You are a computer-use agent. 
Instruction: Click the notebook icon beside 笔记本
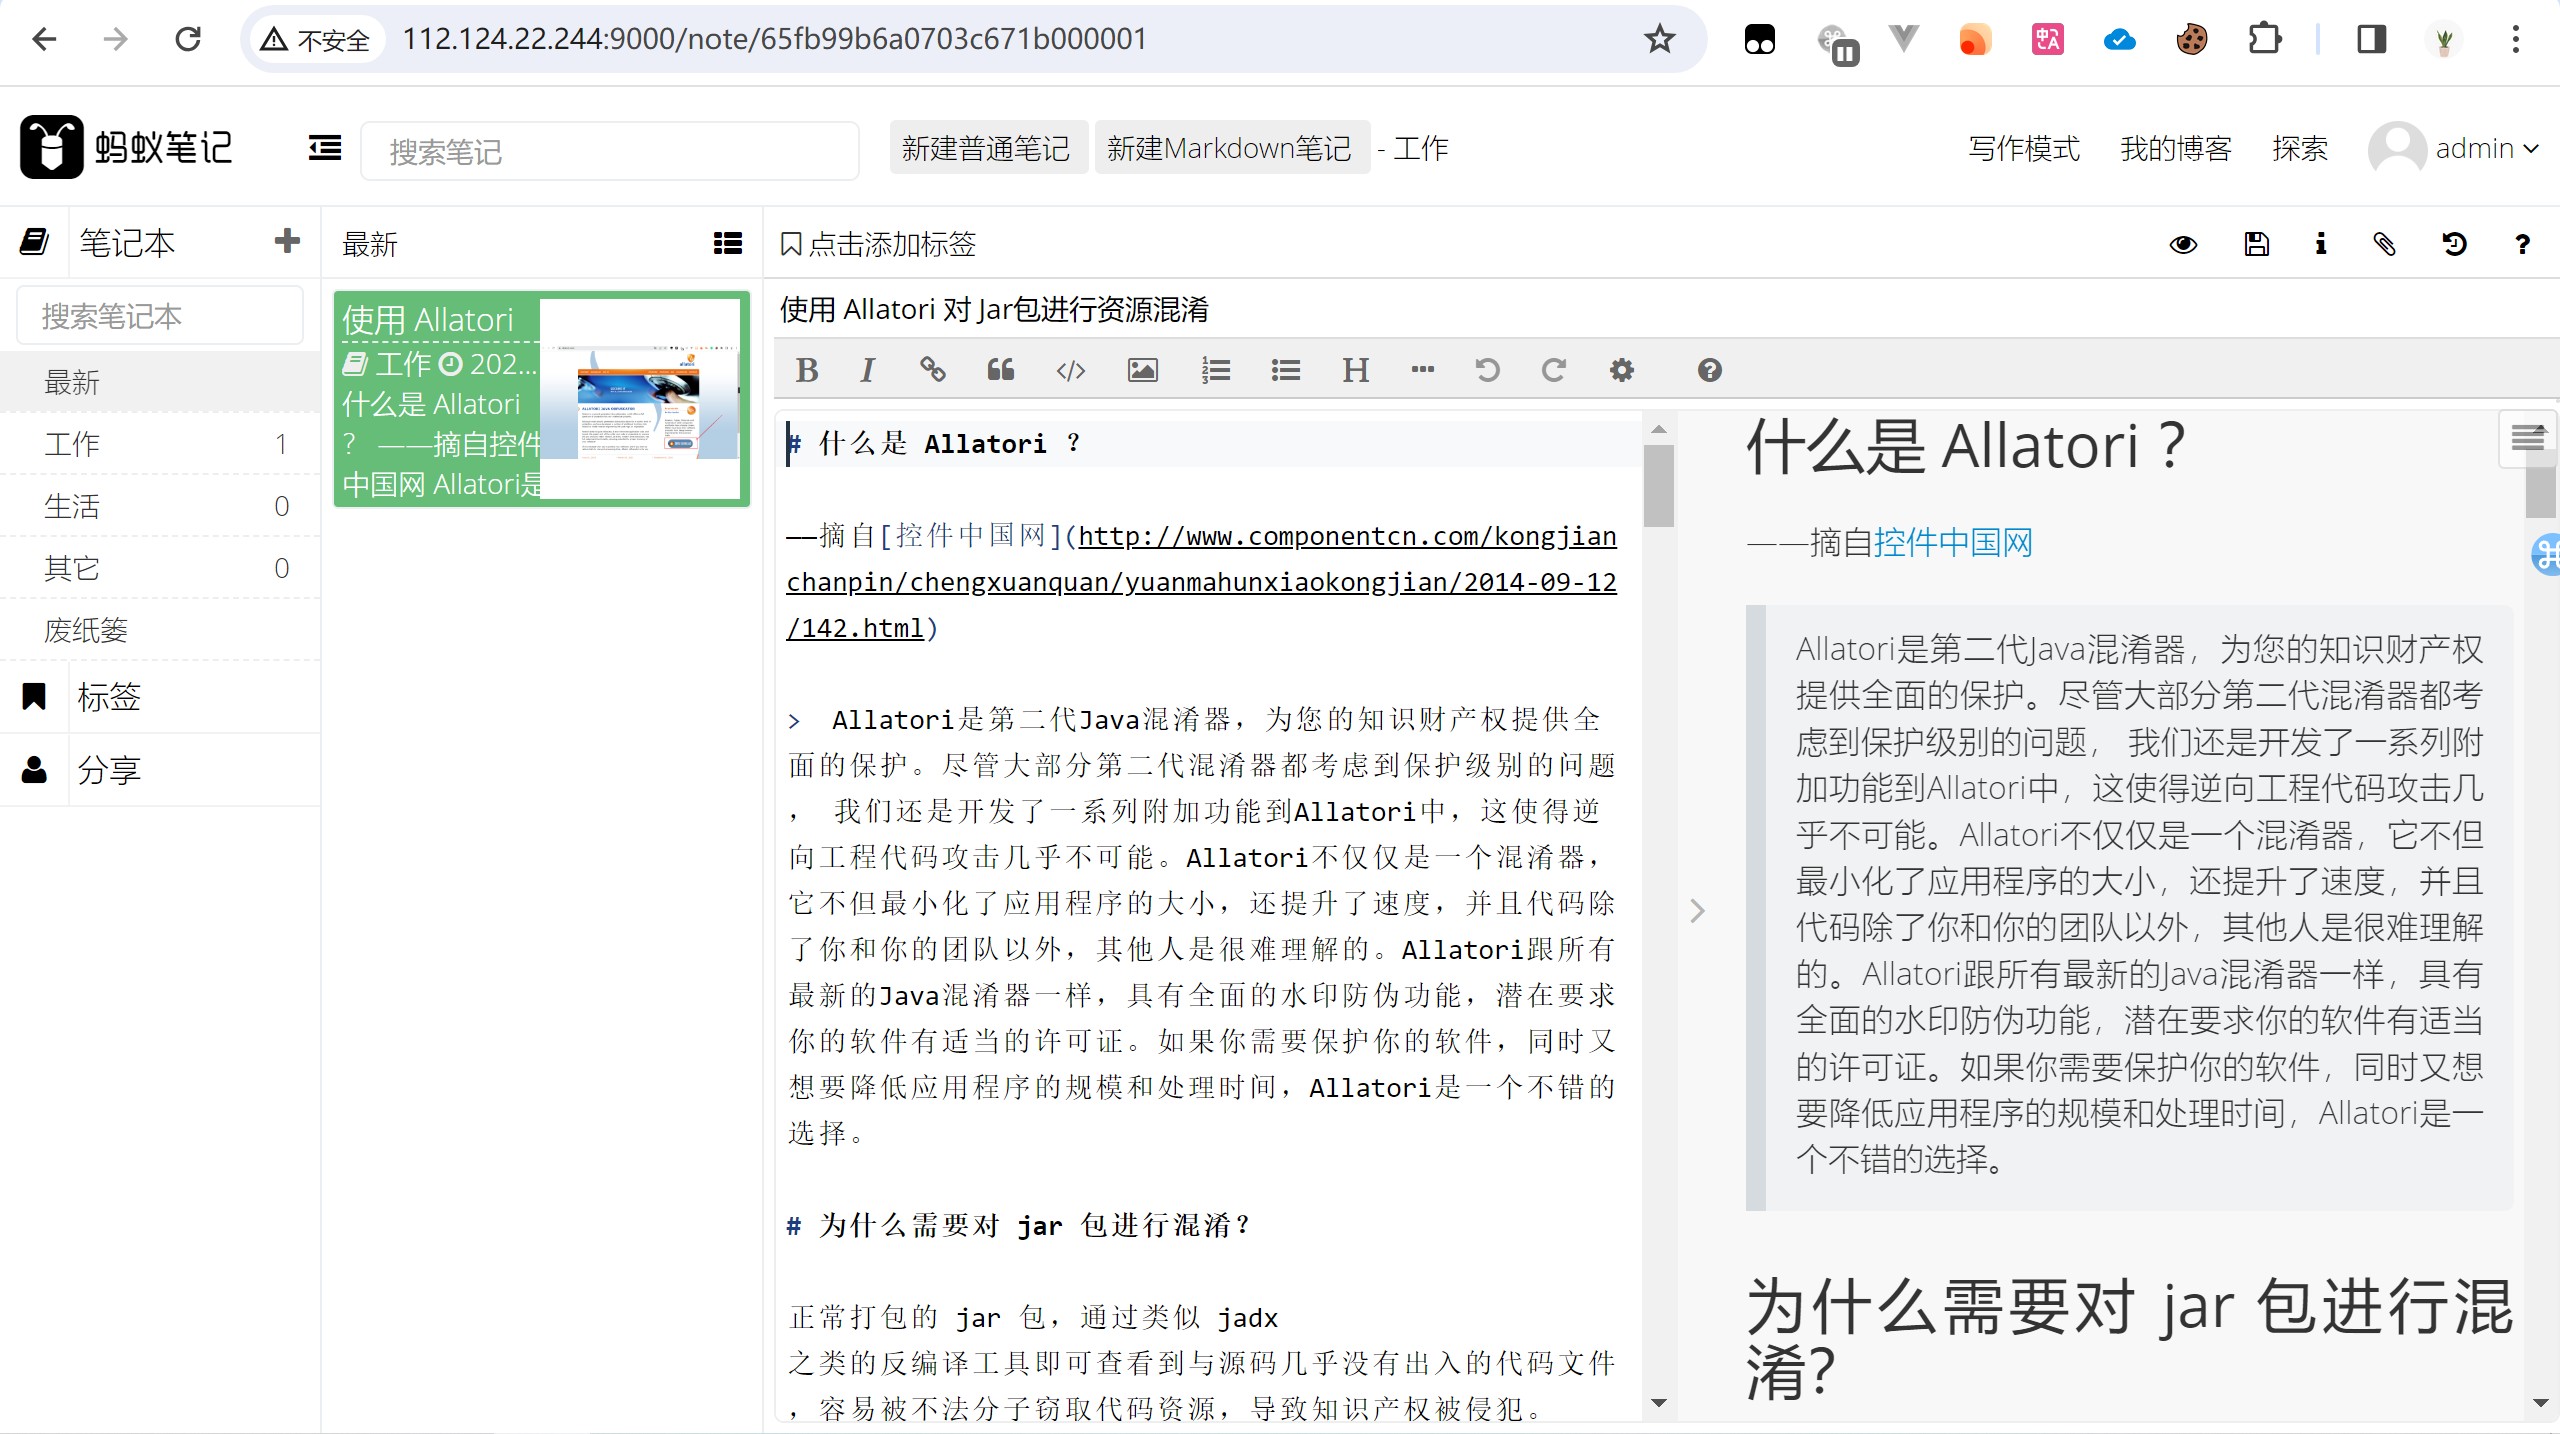click(x=35, y=241)
